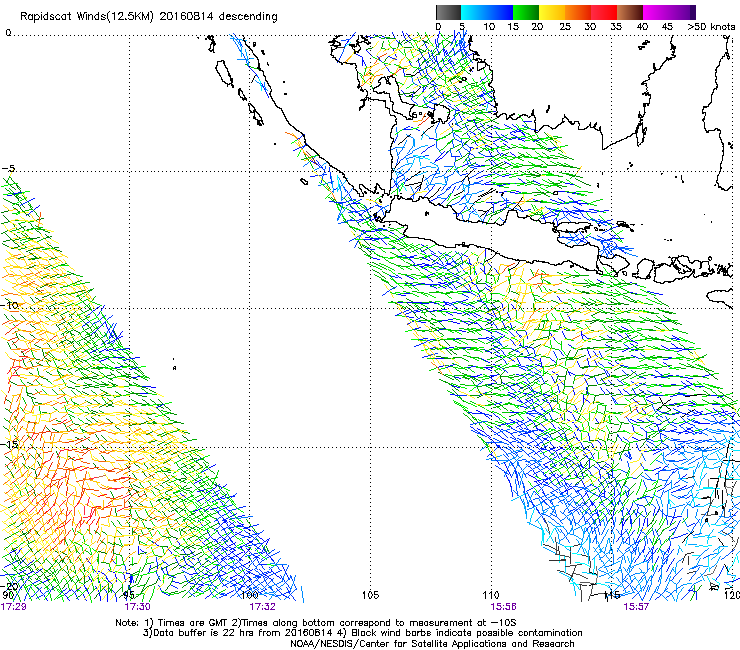Click the purple '17:30' swath time
Viewport: 740px width, 650px height.
(x=137, y=606)
